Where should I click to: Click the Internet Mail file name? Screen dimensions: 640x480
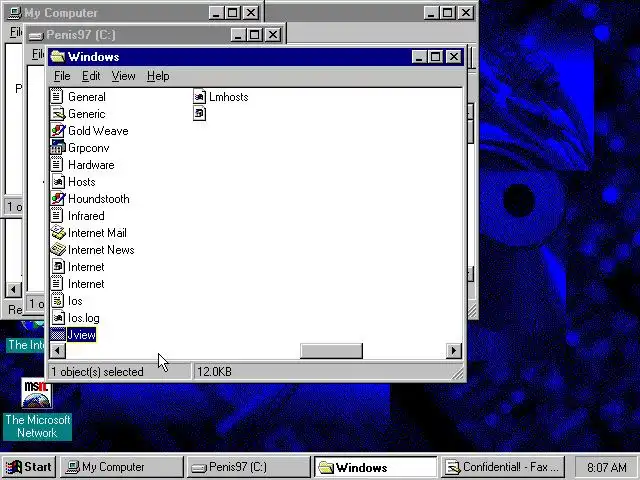tap(97, 233)
